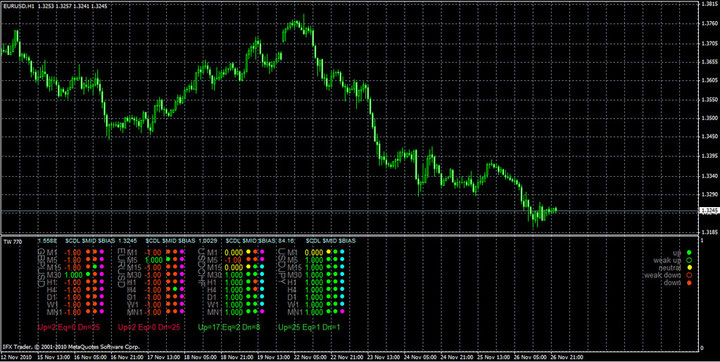Click green $CDL dot in GBPUSD M30 row

[88, 275]
